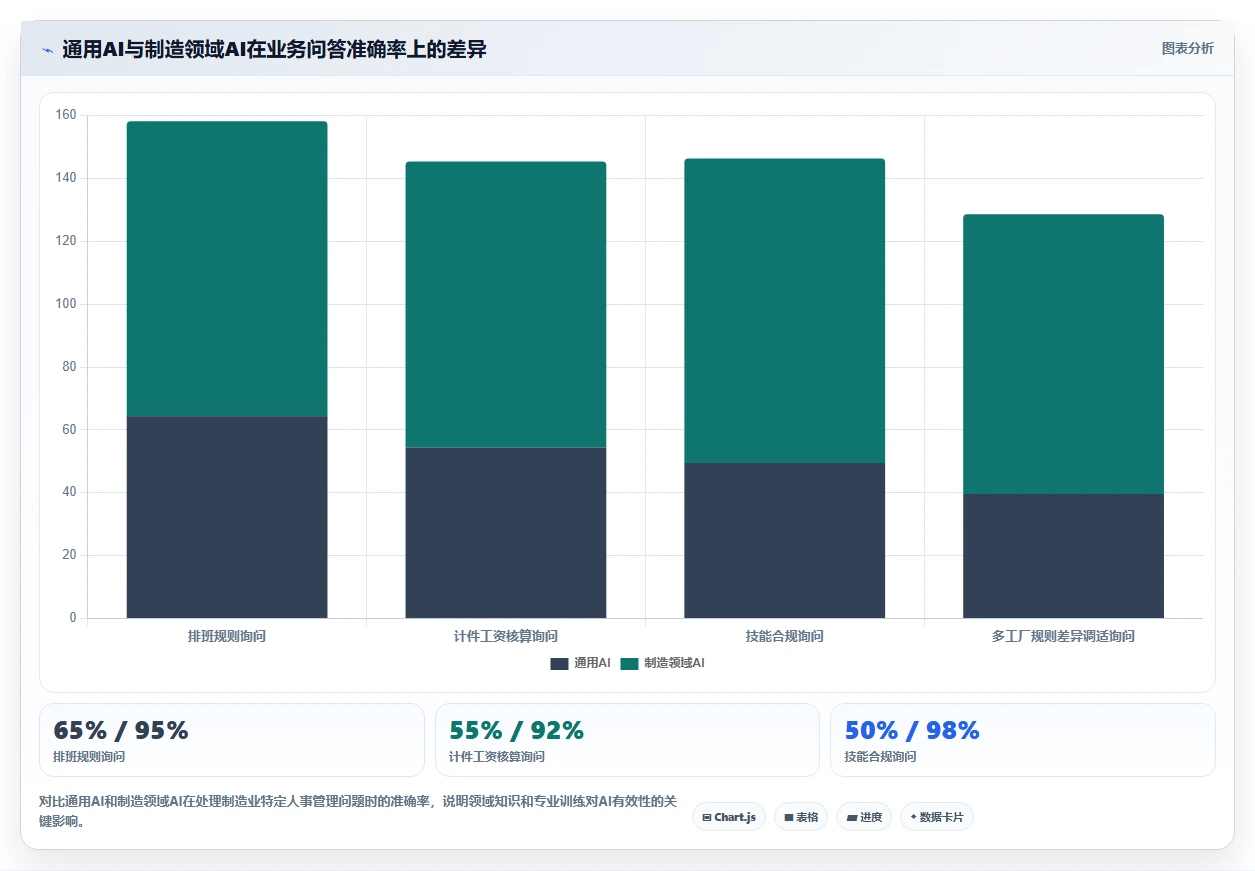Screen dimensions: 1255x871
Task: Click the 通用AI legend label
Action: coord(591,663)
